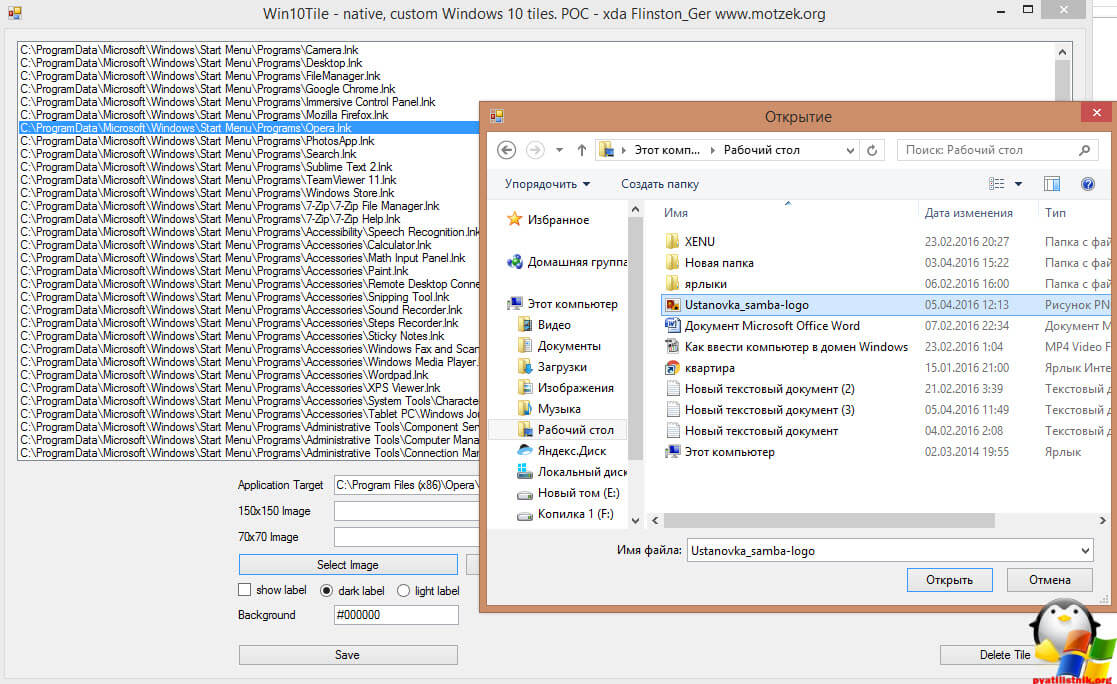Open the help question mark icon
The height and width of the screenshot is (684, 1117).
point(1087,184)
